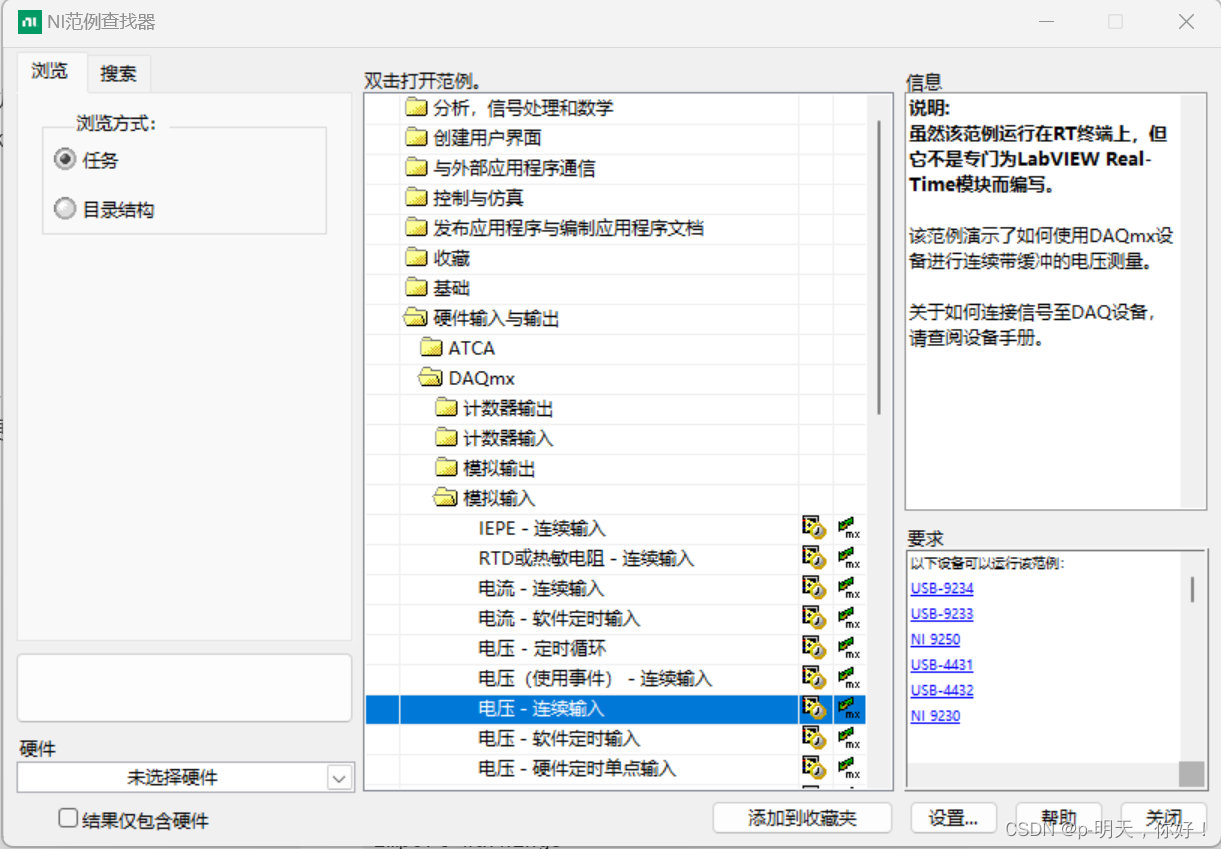Viewport: 1221px width, 849px height.
Task: Click yellow VI icon in 电压（使用事件）row
Action: click(814, 678)
